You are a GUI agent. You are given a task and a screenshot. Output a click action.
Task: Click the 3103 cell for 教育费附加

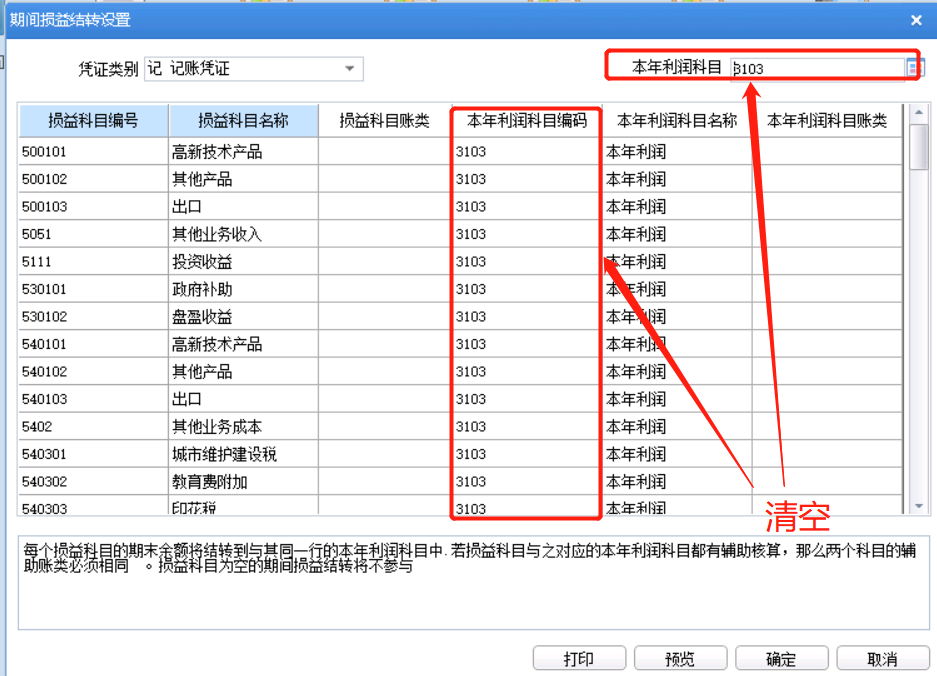click(x=526, y=481)
